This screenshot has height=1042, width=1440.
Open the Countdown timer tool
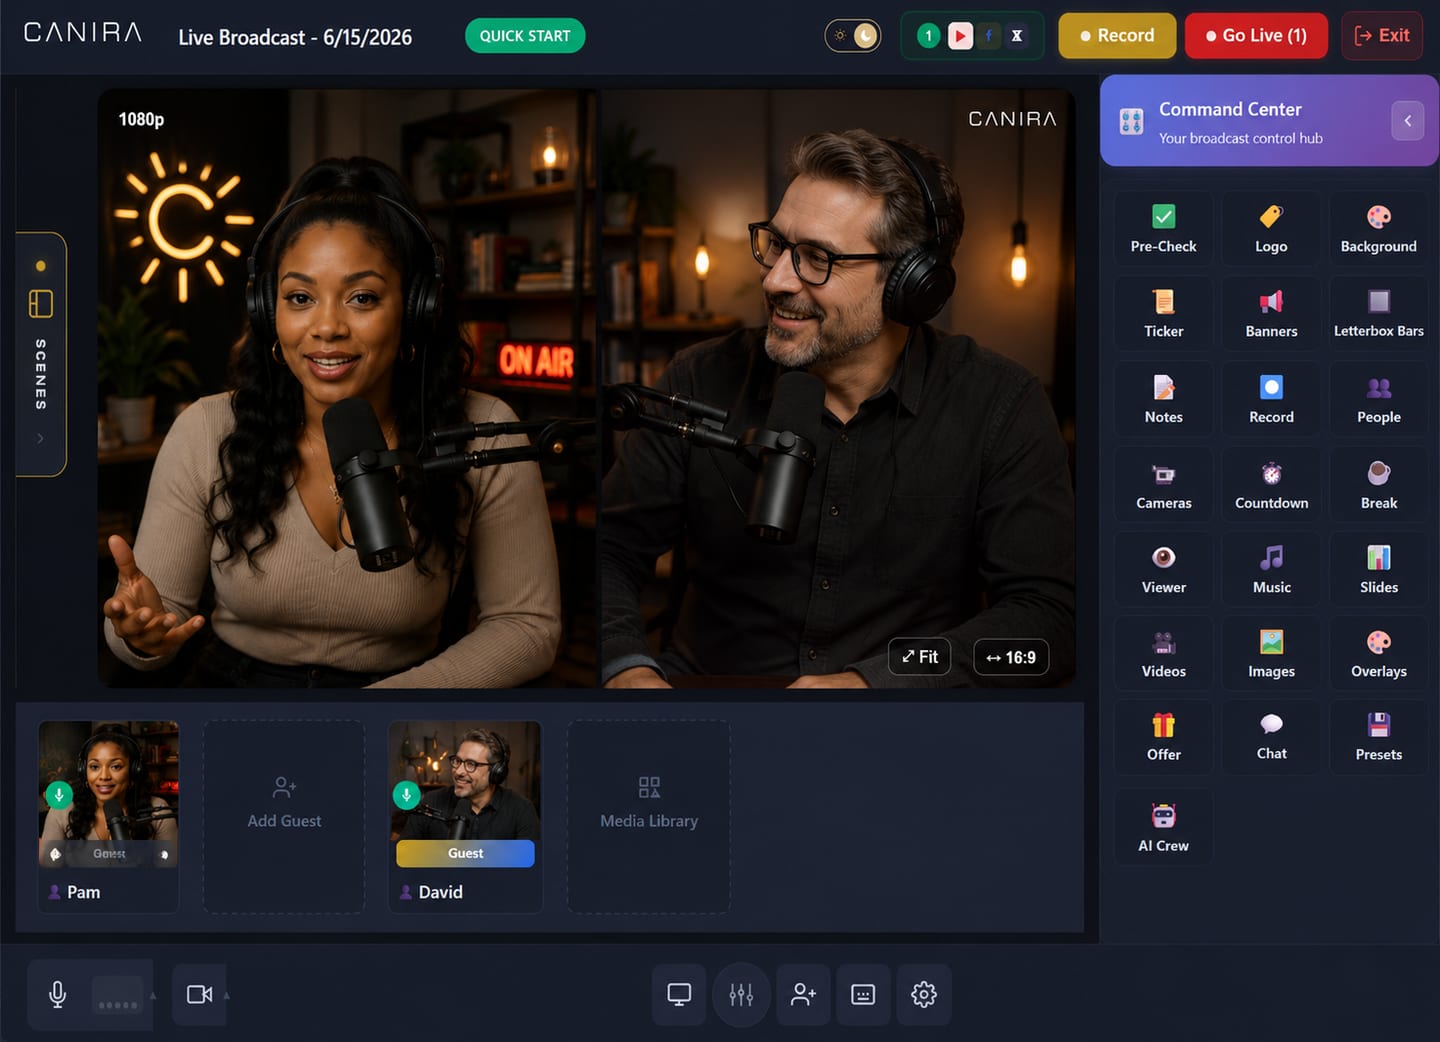(x=1271, y=485)
